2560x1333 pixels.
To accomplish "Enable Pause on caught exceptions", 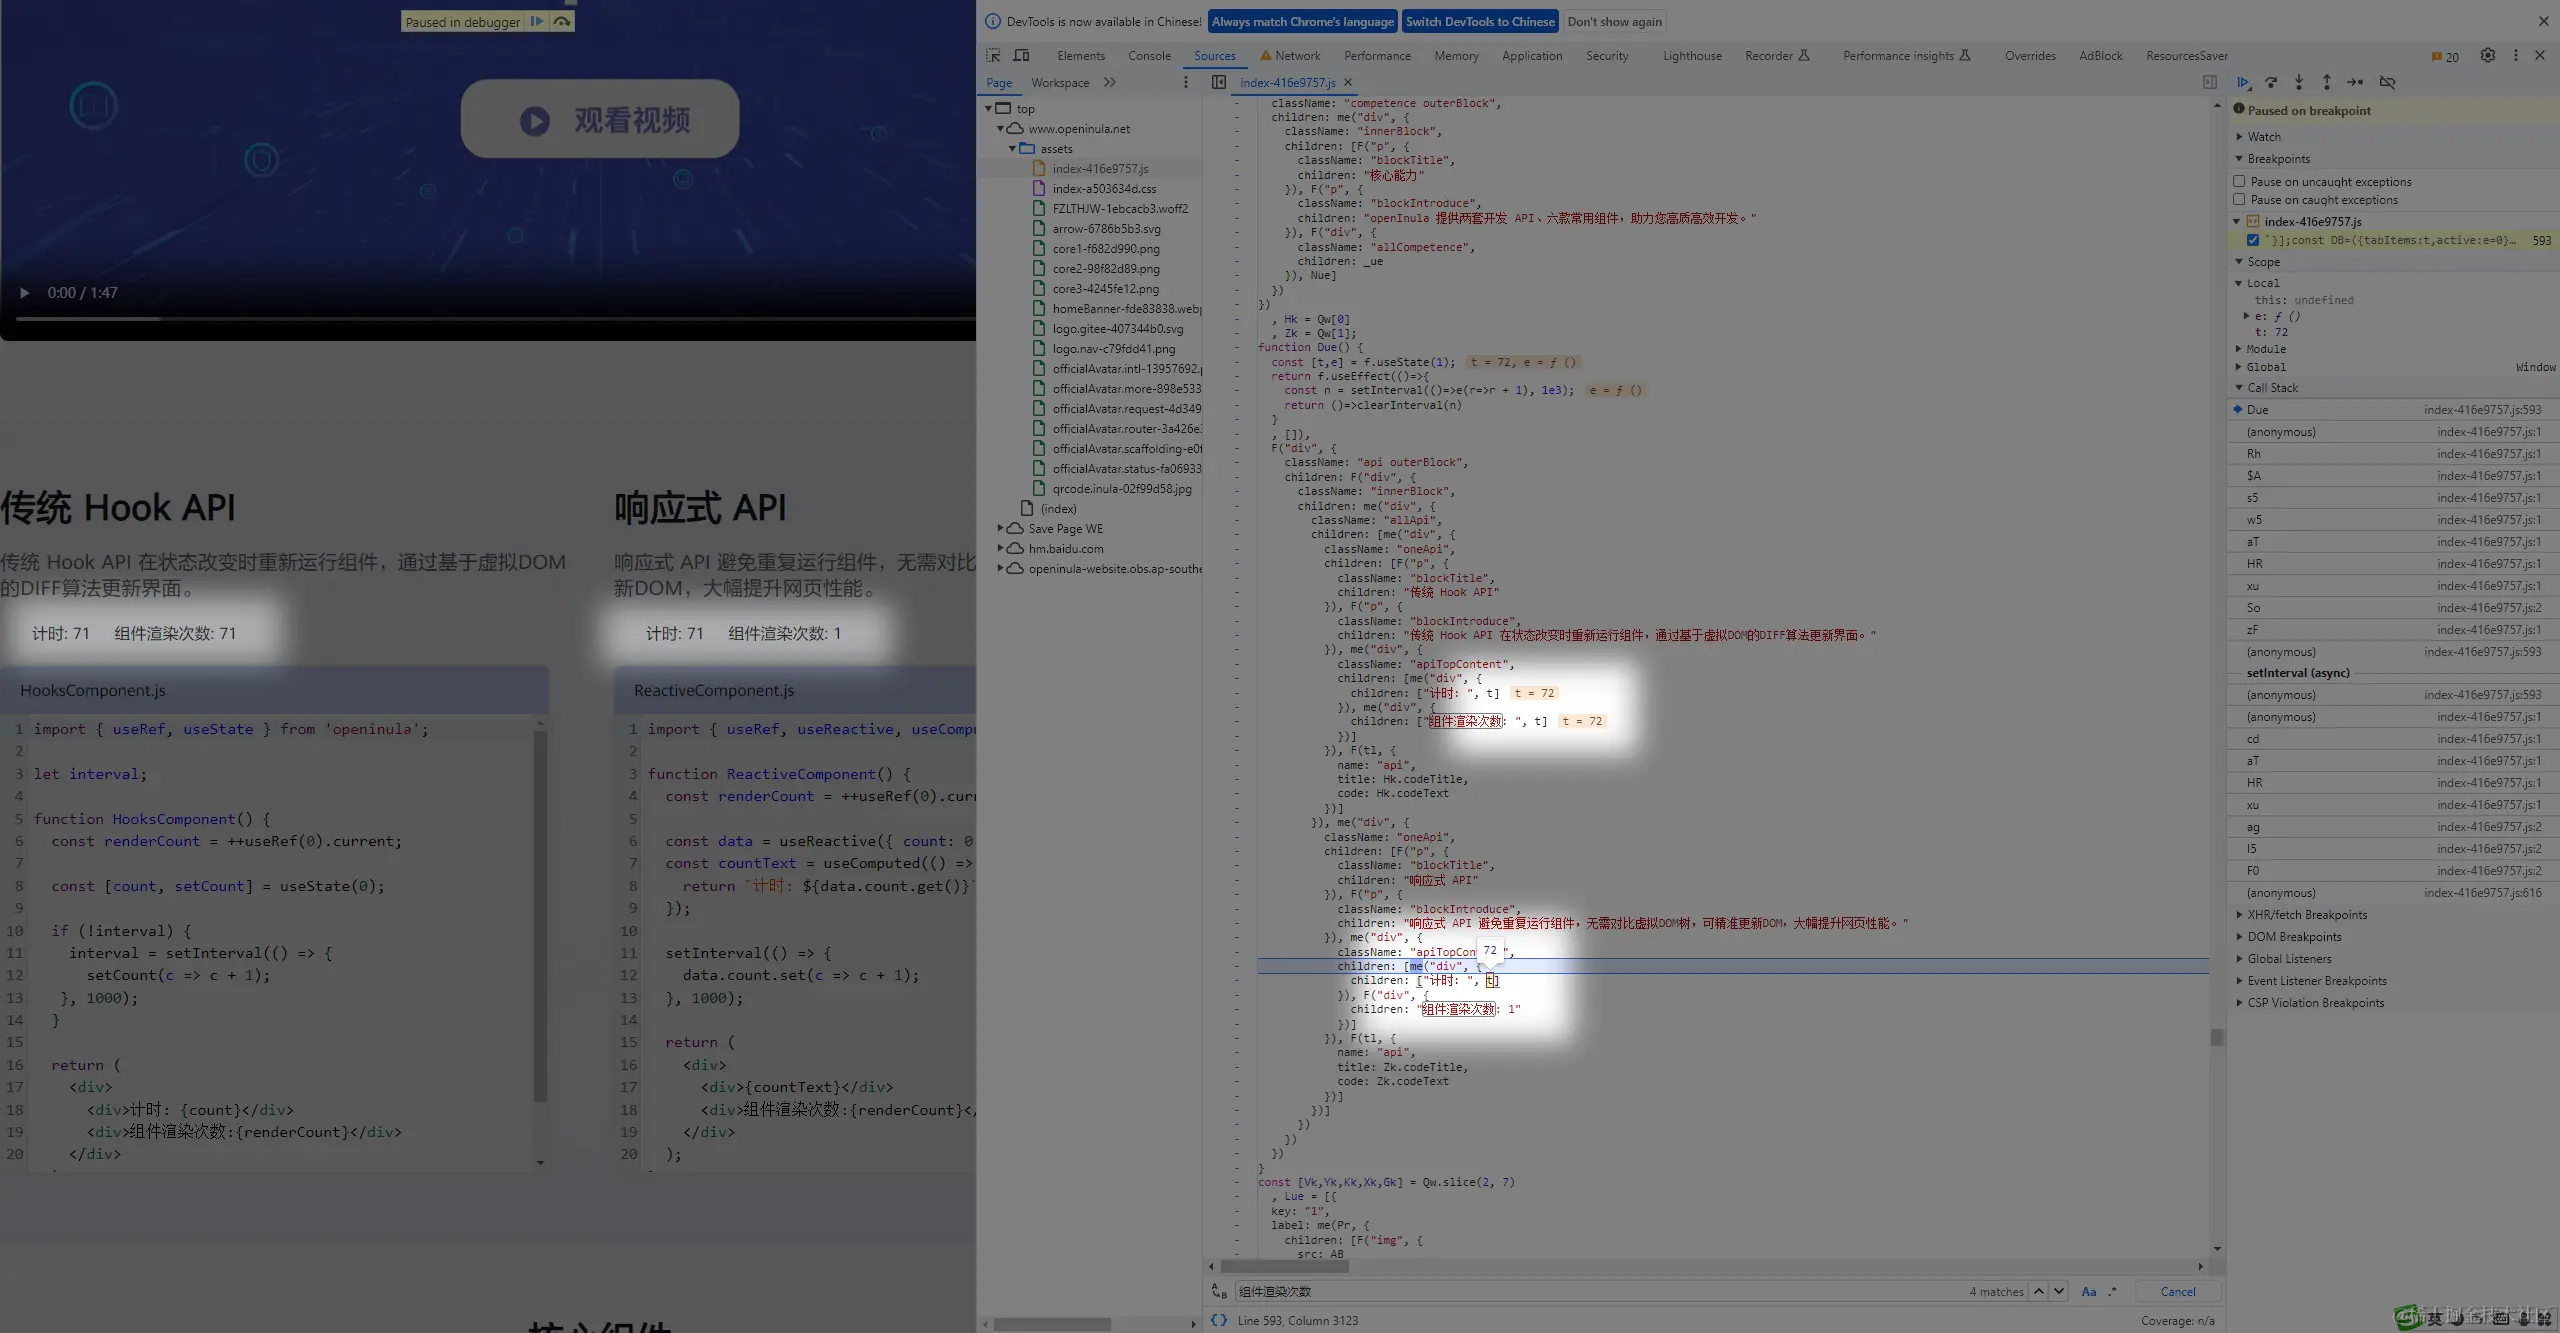I will click(x=2240, y=200).
